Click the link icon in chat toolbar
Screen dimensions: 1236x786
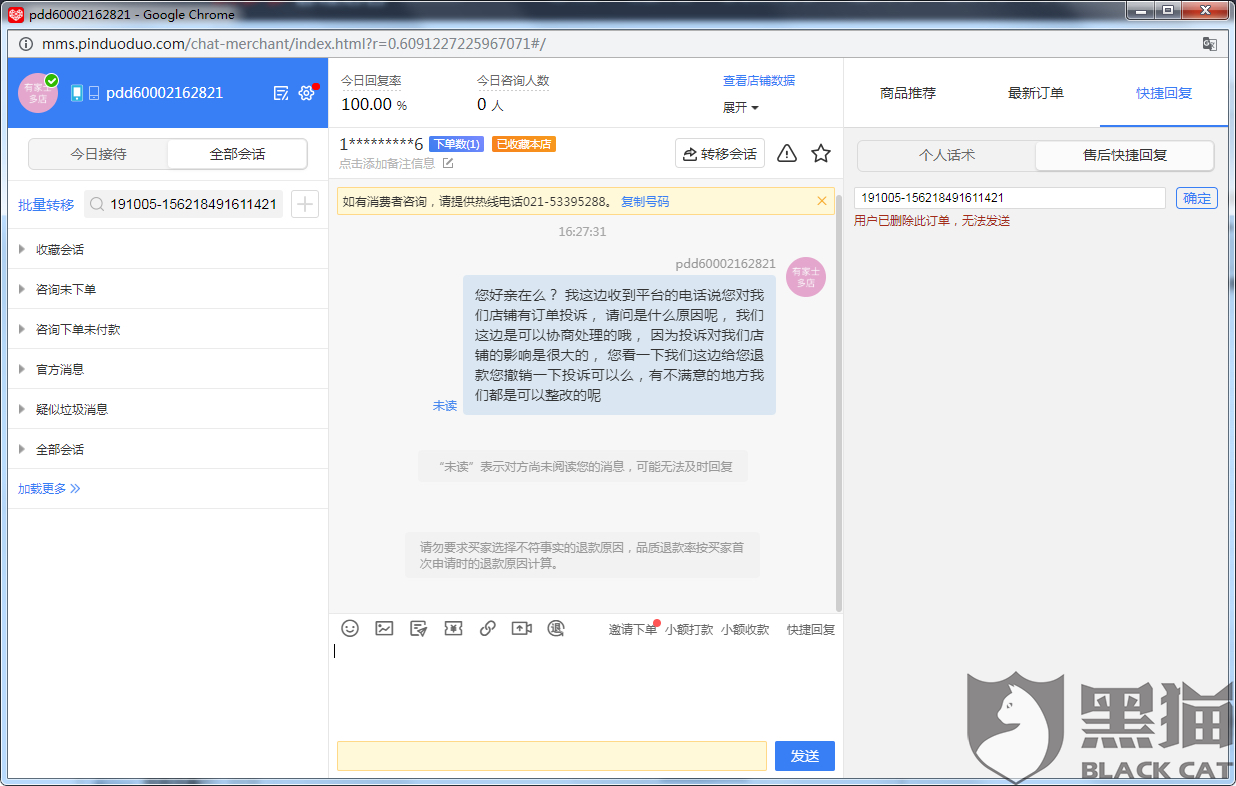pos(487,629)
